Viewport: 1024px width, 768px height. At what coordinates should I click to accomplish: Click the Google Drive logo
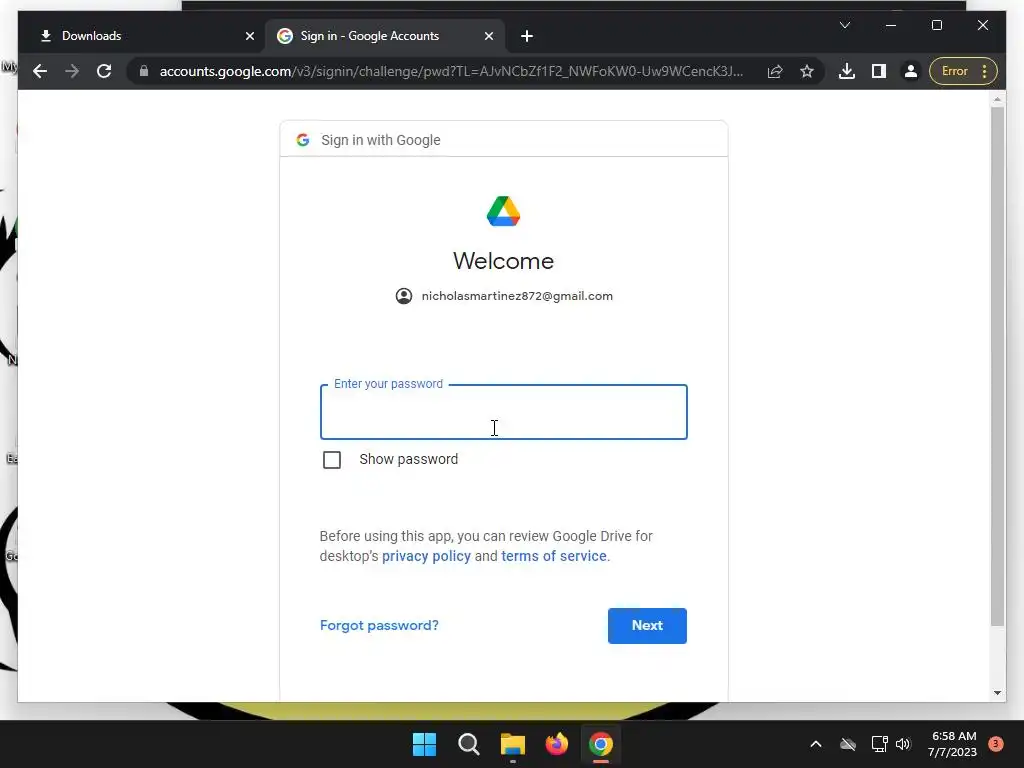[504, 212]
